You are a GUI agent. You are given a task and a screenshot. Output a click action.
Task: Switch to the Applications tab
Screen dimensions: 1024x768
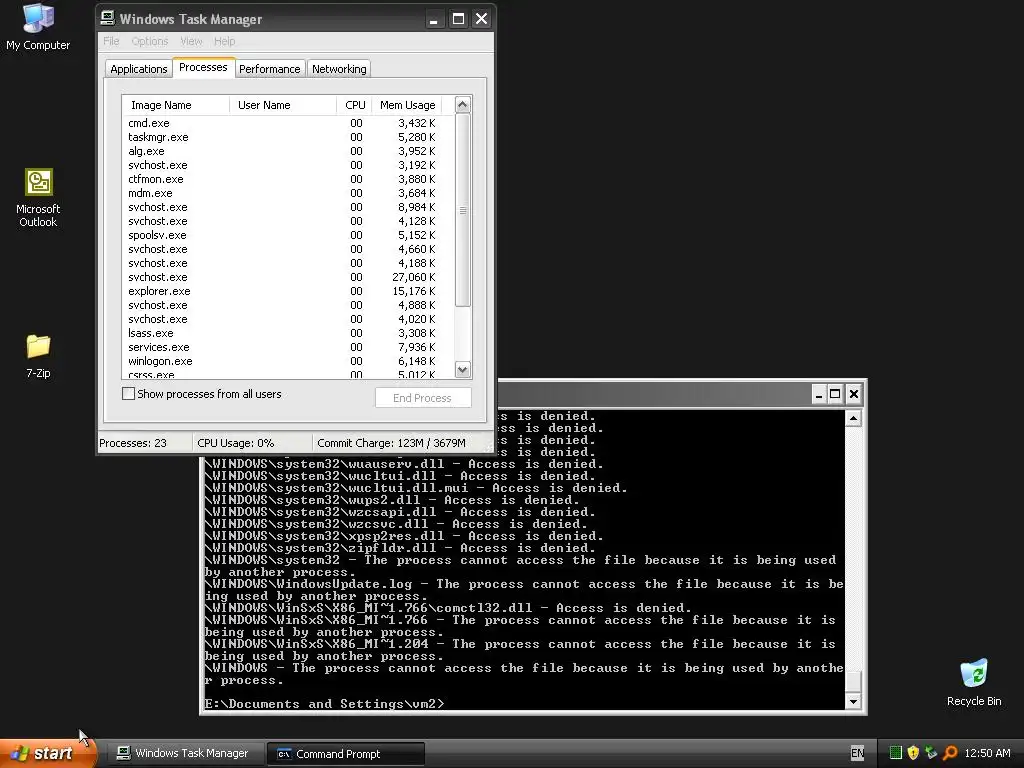(x=138, y=69)
